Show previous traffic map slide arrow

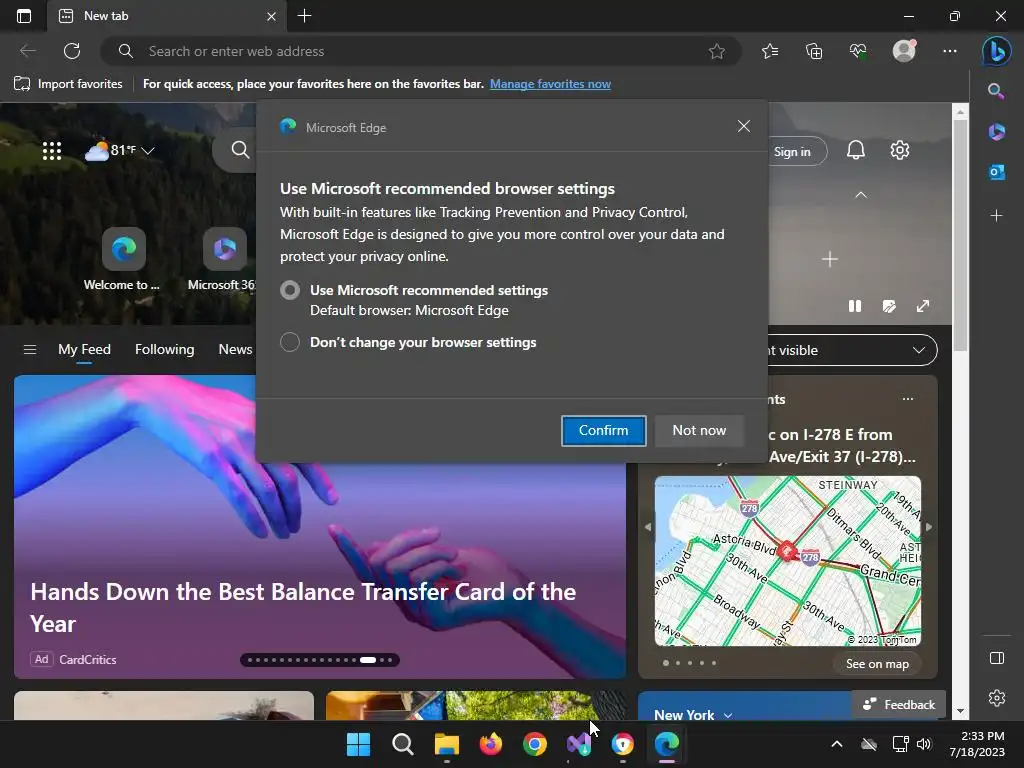[648, 526]
